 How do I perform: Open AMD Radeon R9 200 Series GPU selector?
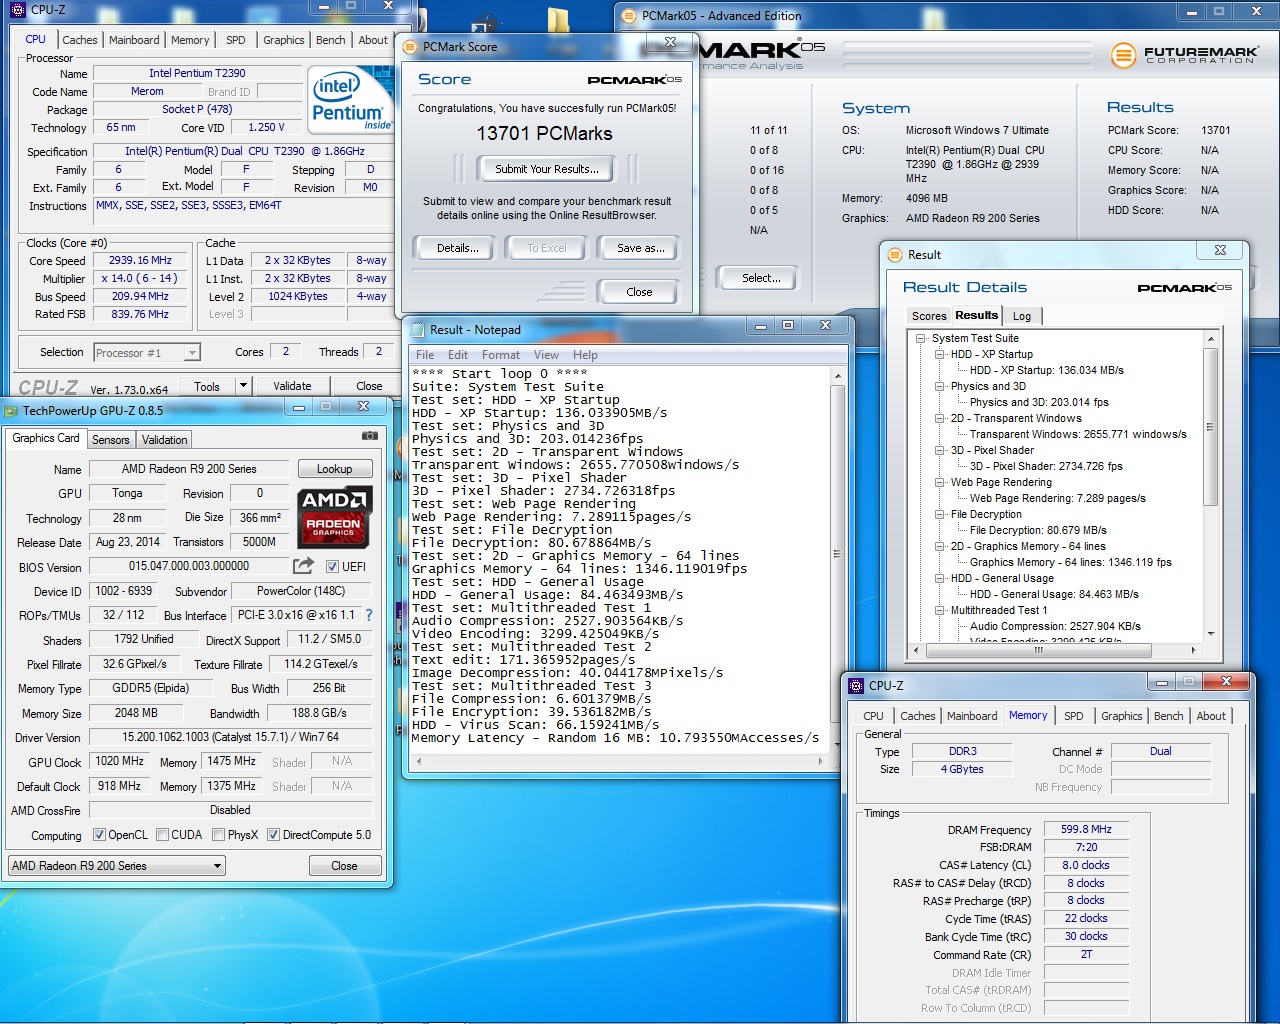coord(117,866)
